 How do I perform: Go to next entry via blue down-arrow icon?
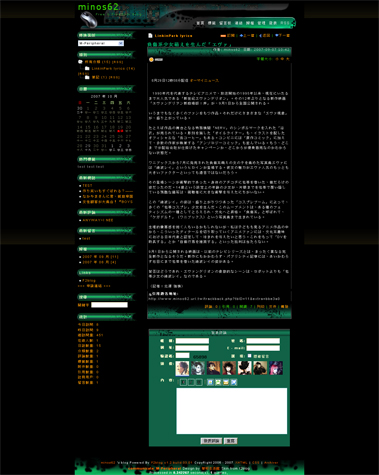tap(276, 35)
